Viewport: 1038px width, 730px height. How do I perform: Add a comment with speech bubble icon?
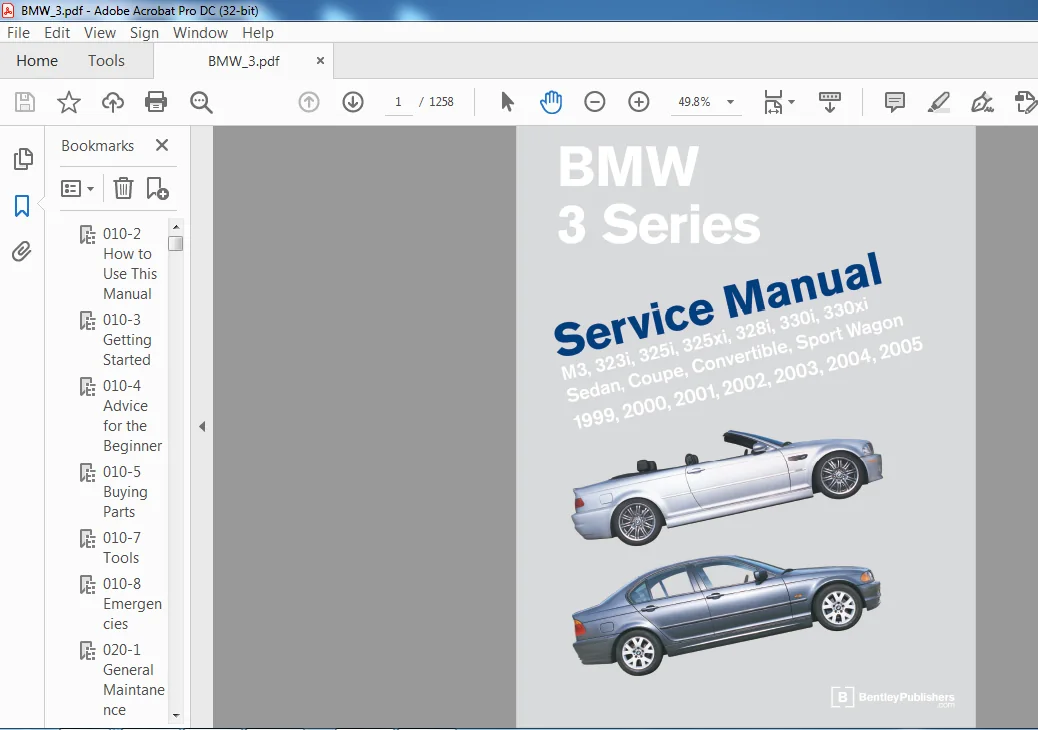click(894, 102)
